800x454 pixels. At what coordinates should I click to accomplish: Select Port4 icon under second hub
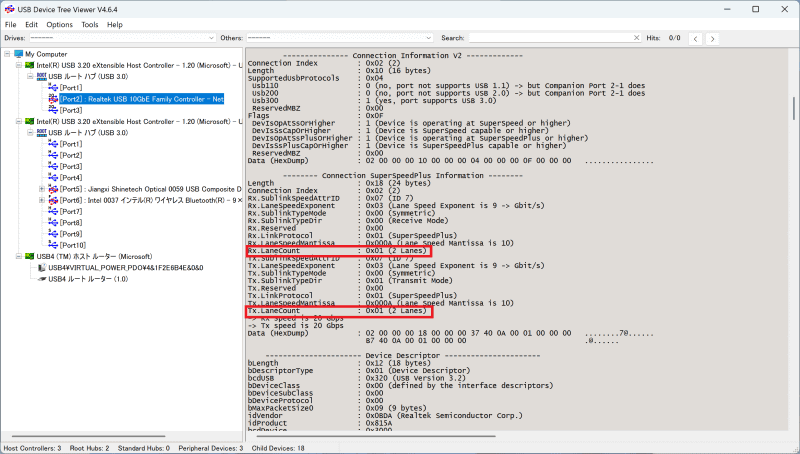point(53,177)
